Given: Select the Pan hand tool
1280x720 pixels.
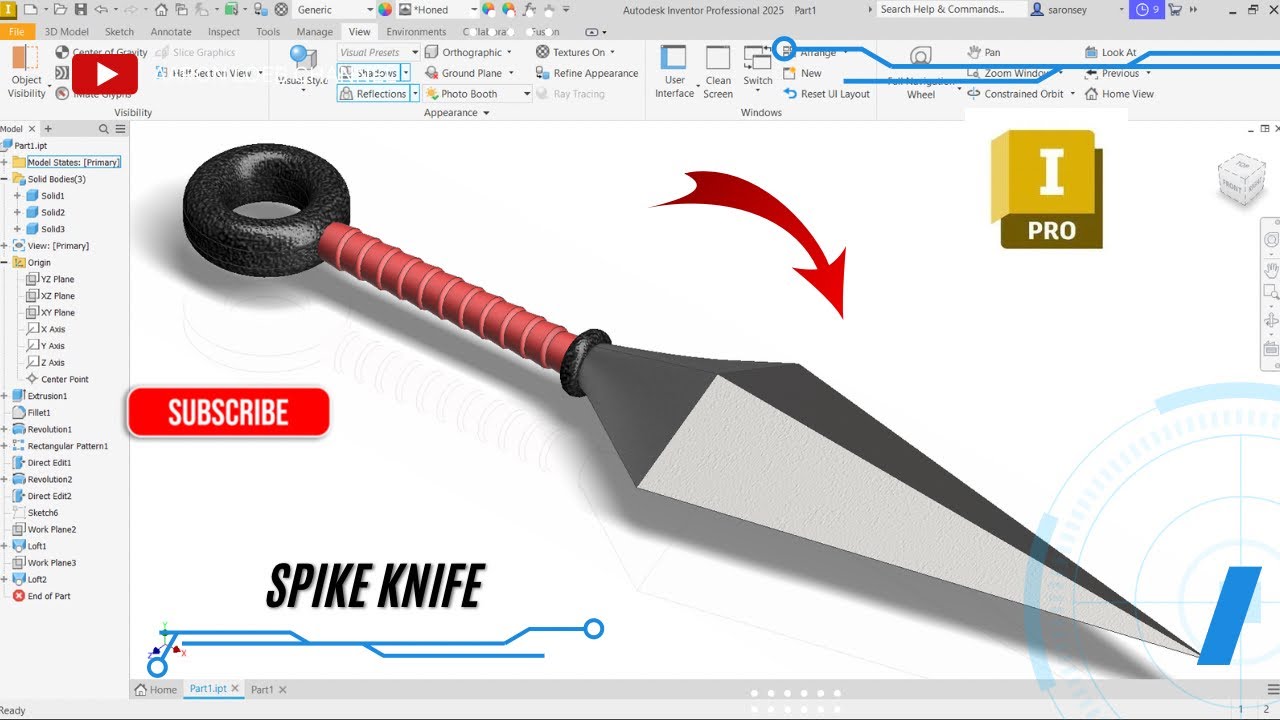Looking at the screenshot, I should pos(983,52).
